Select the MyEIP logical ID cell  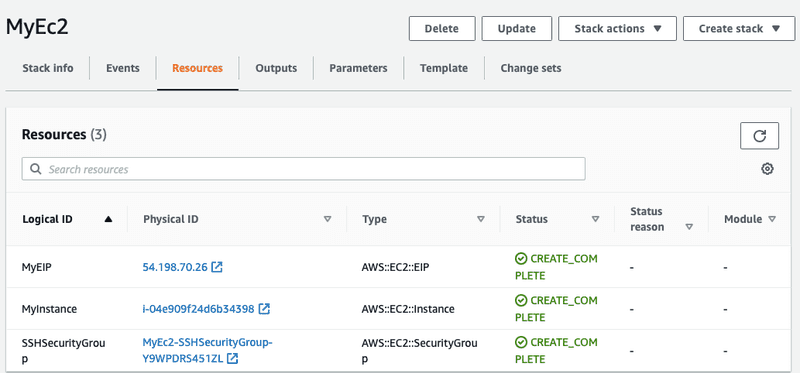click(x=36, y=267)
